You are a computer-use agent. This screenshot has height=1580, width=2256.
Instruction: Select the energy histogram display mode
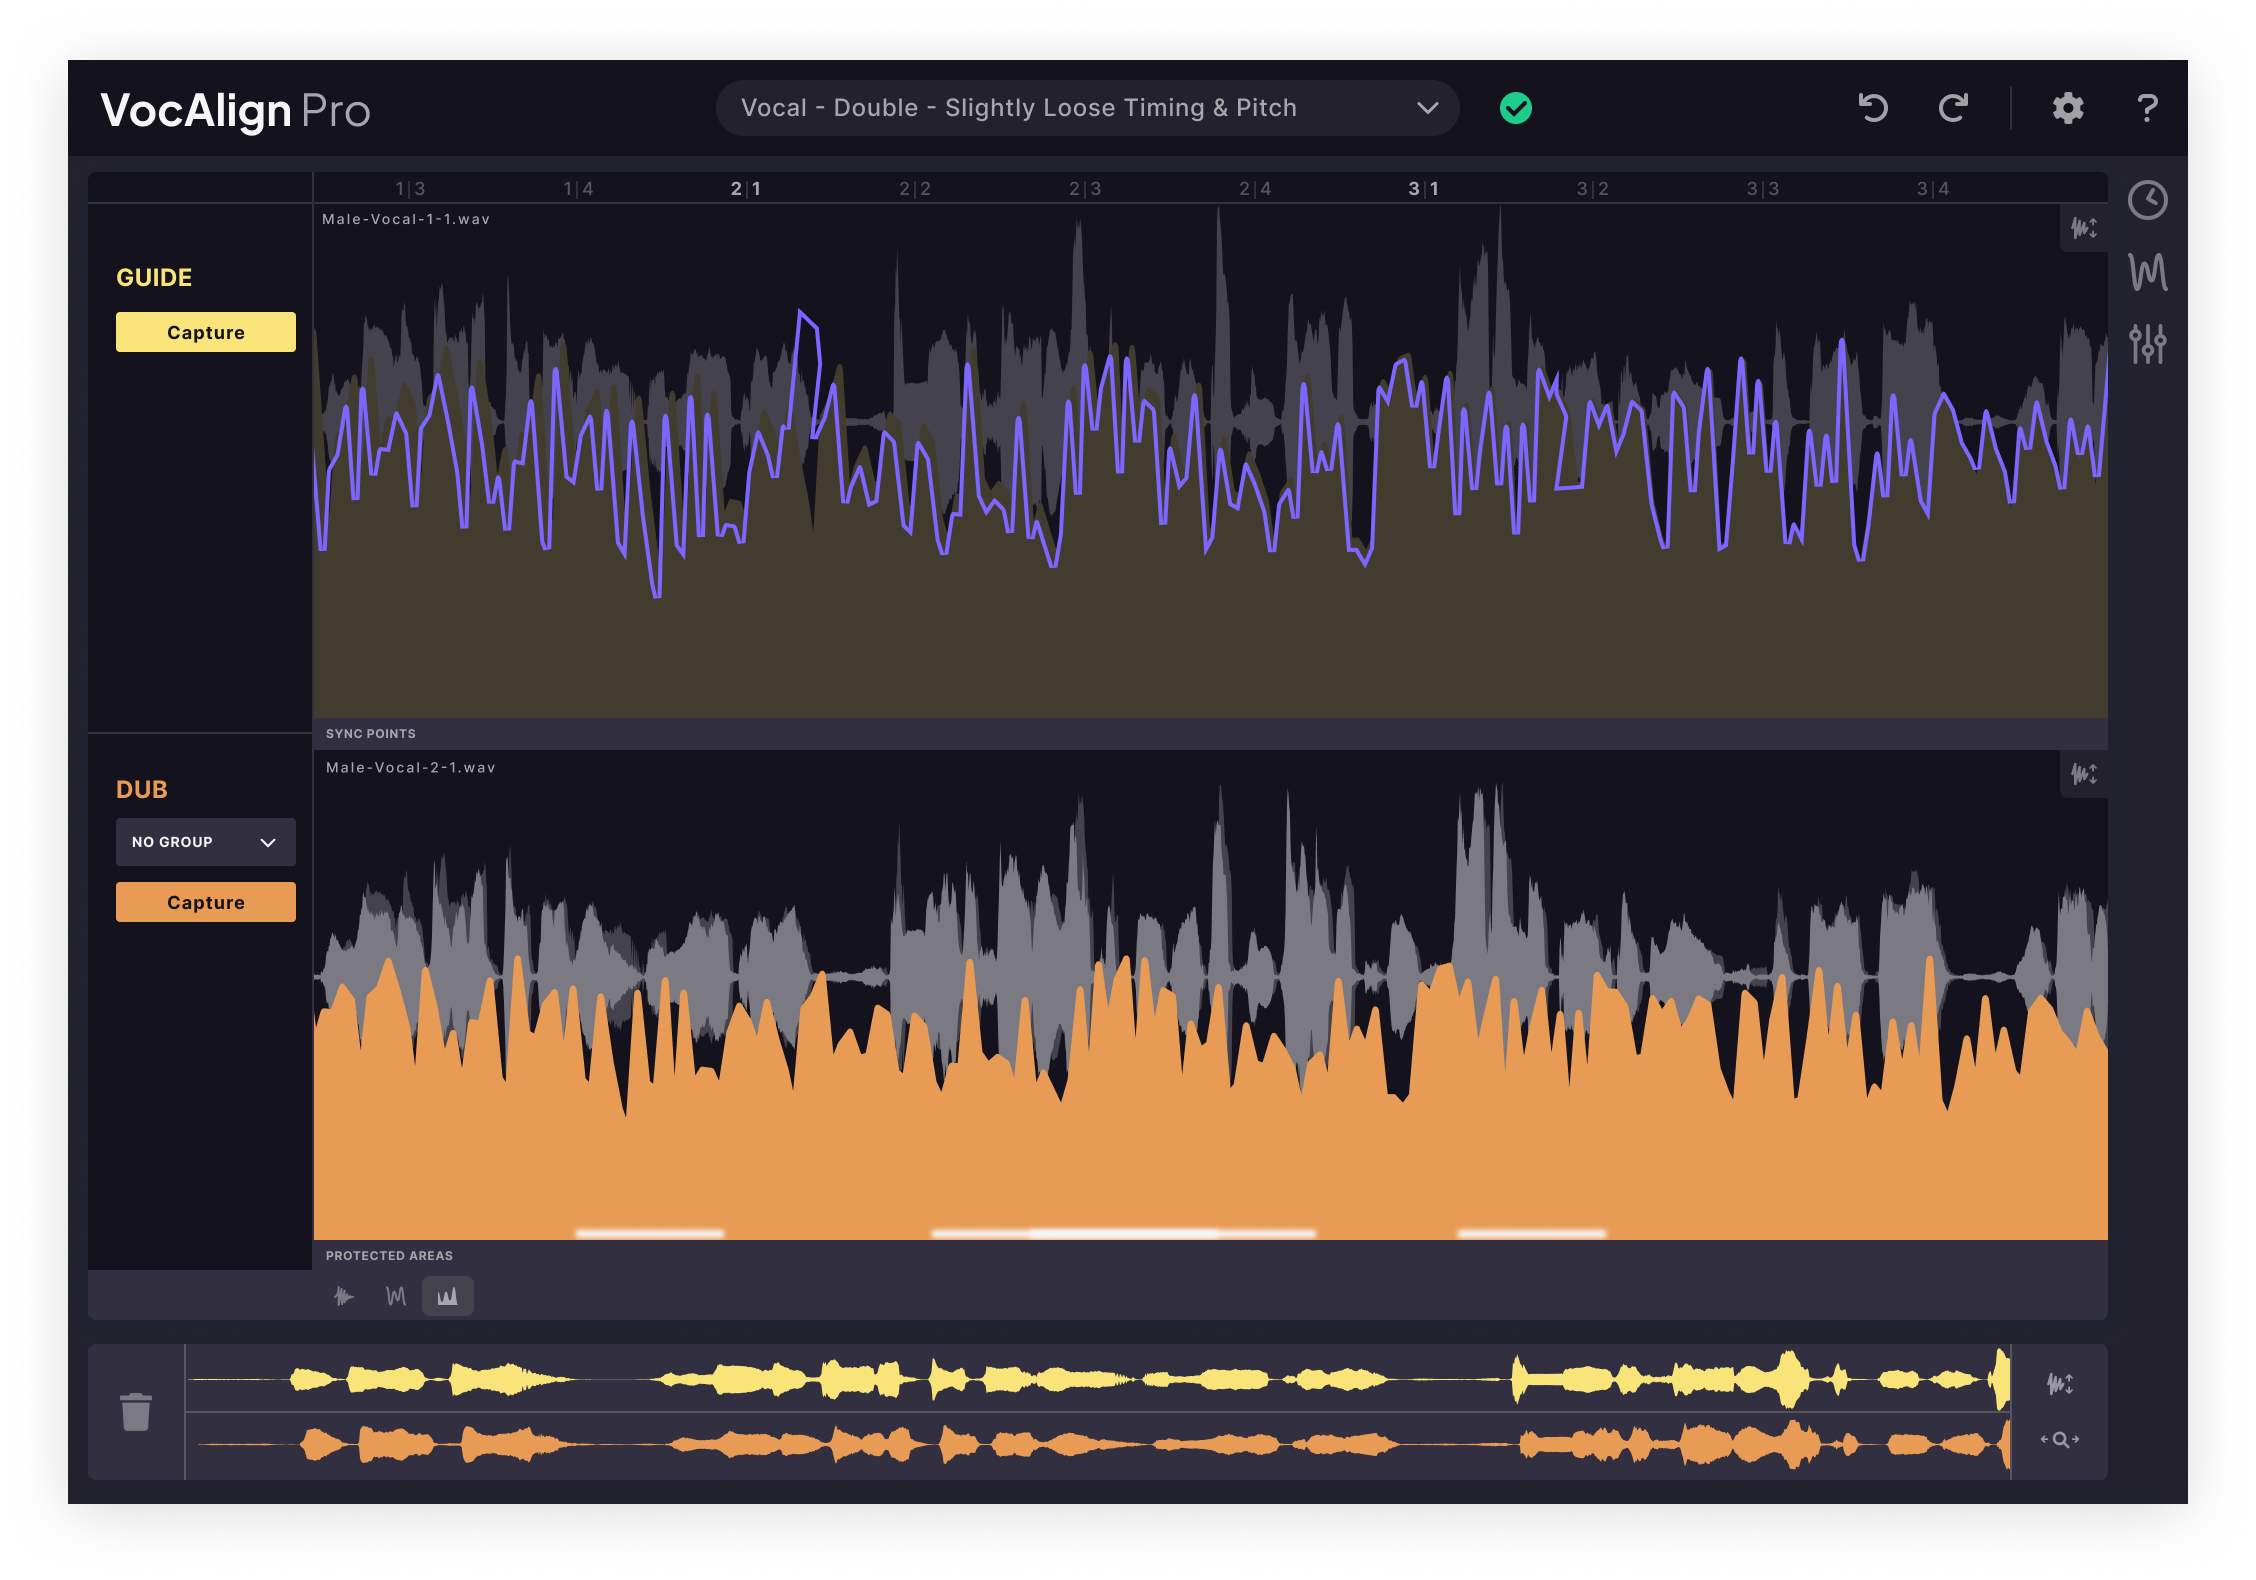coord(447,1295)
